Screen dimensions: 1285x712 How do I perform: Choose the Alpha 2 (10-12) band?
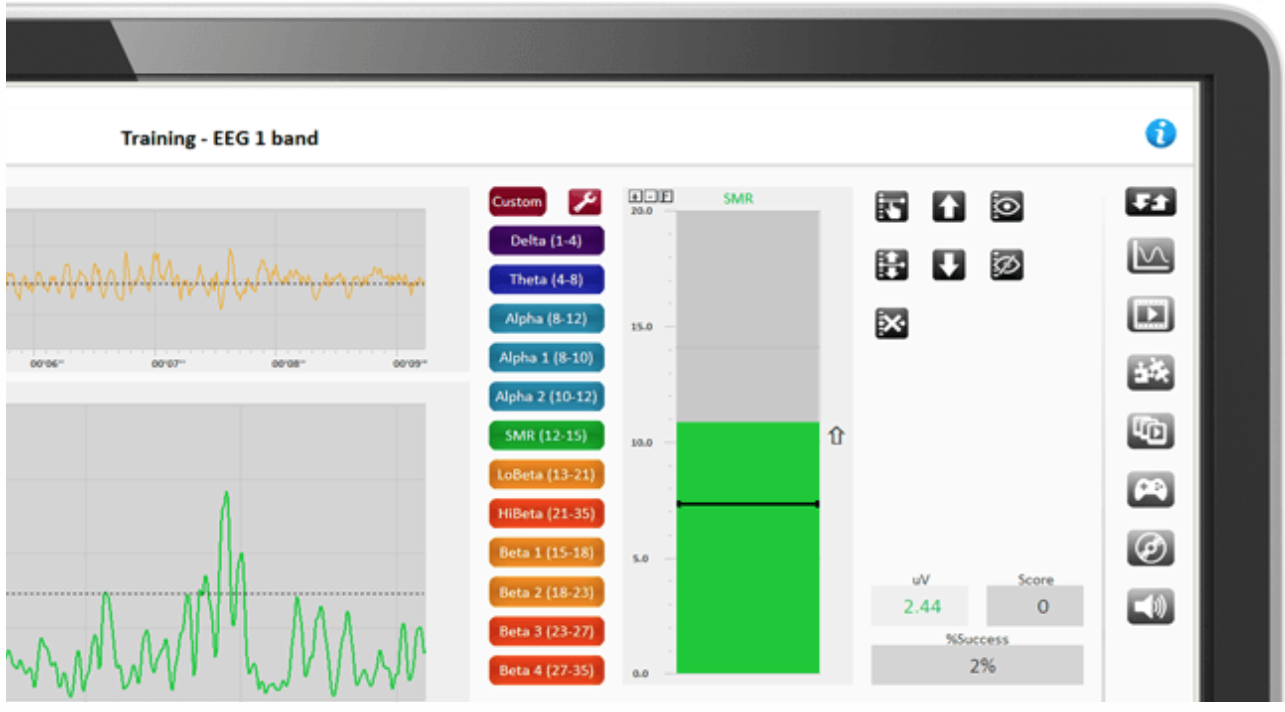coord(547,397)
